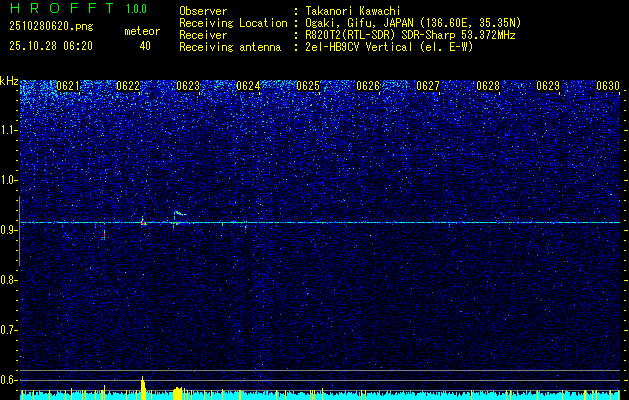This screenshot has width=629, height=400.
Task: Click the 0621 time marker
Action: pyautogui.click(x=68, y=86)
